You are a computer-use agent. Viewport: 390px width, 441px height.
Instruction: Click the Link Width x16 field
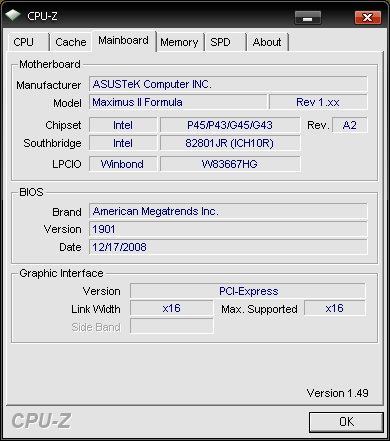pos(171,308)
